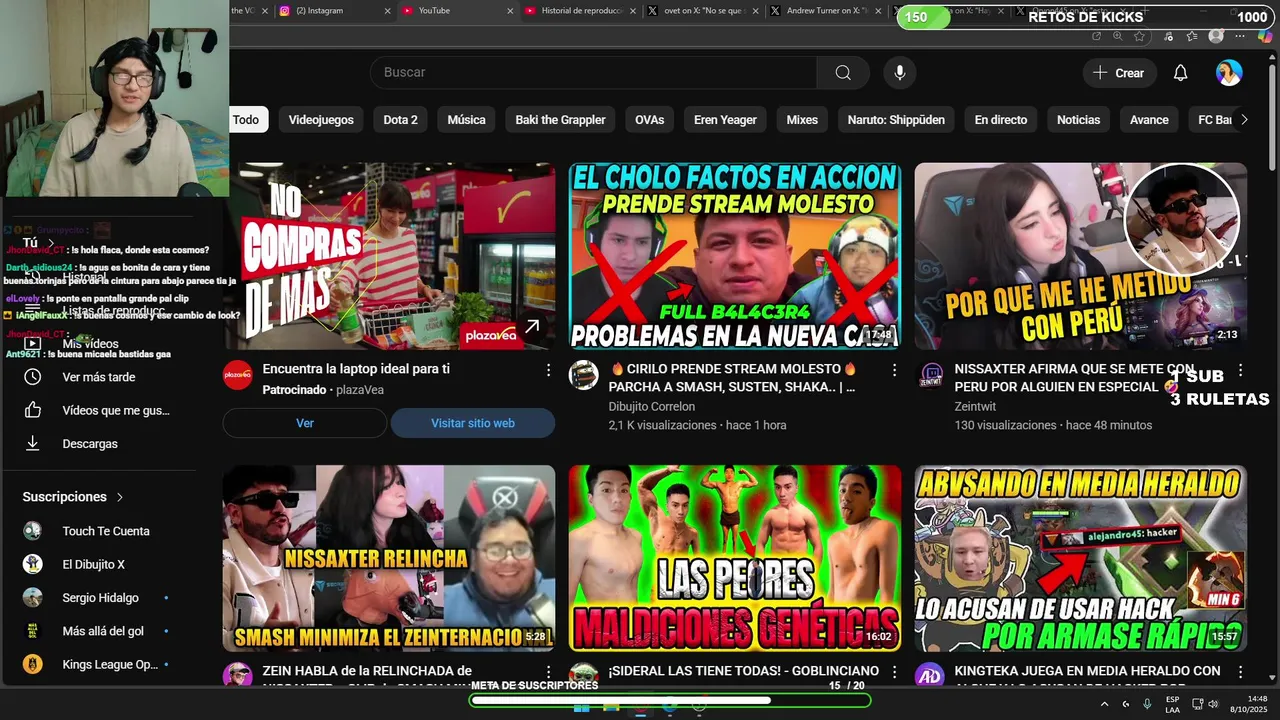Switch to the Instagram browser tab

334,11
